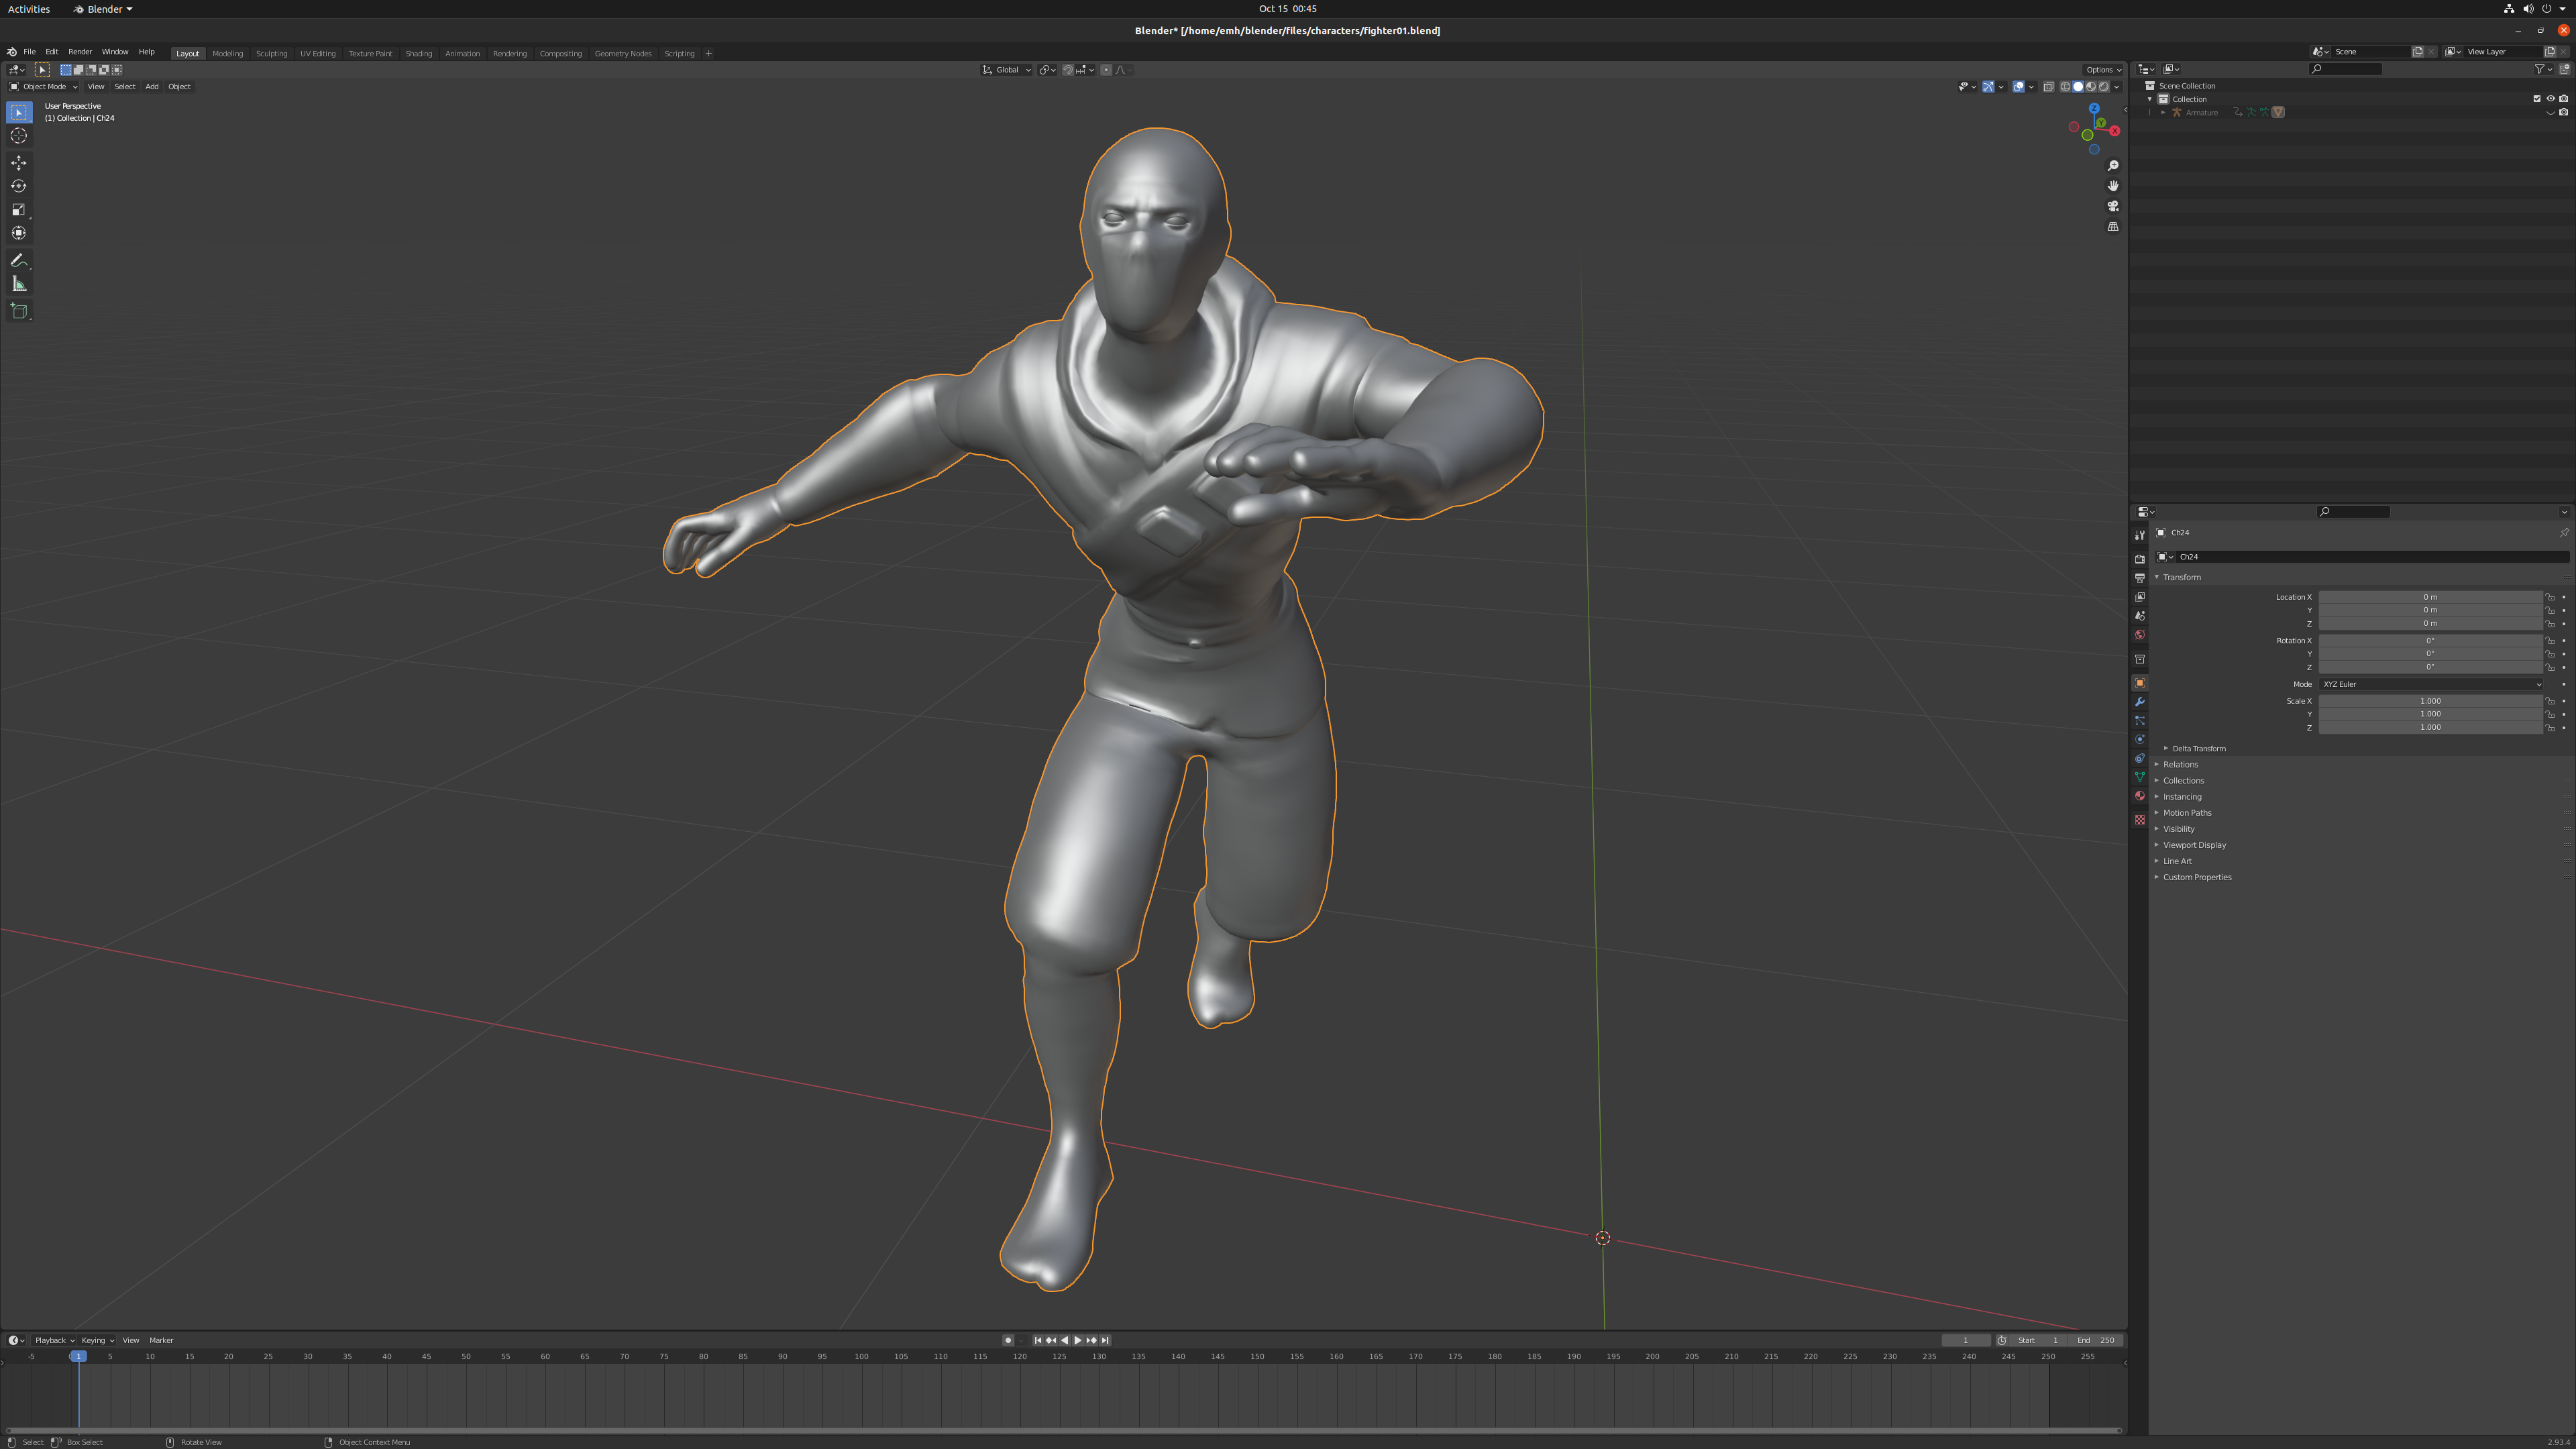Select the Measure tool
The width and height of the screenshot is (2576, 1449).
click(19, 284)
